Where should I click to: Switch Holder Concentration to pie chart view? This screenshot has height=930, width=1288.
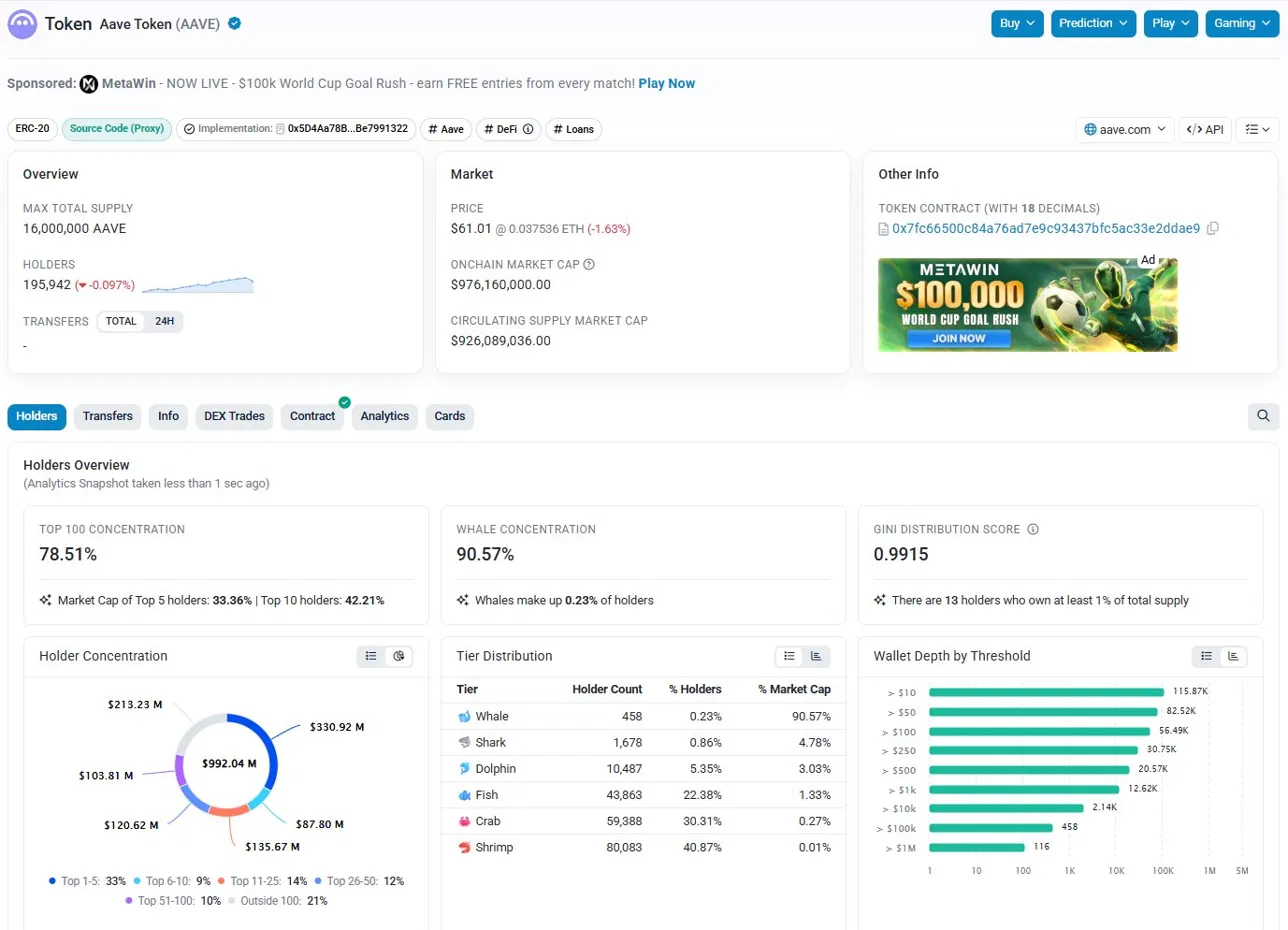(399, 656)
